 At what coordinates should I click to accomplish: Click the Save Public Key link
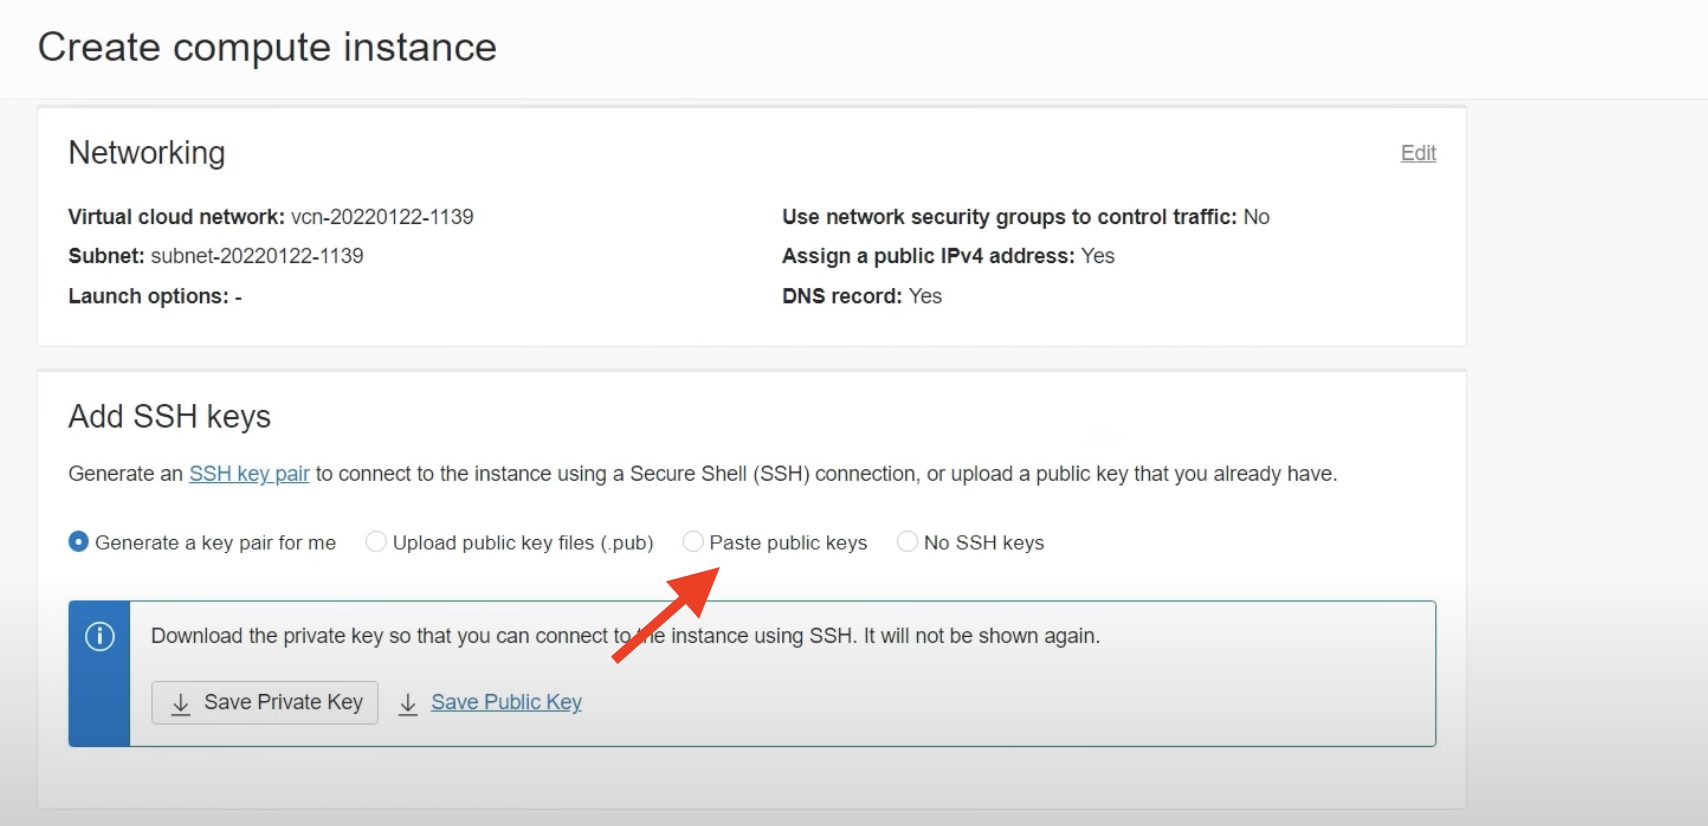pyautogui.click(x=505, y=702)
